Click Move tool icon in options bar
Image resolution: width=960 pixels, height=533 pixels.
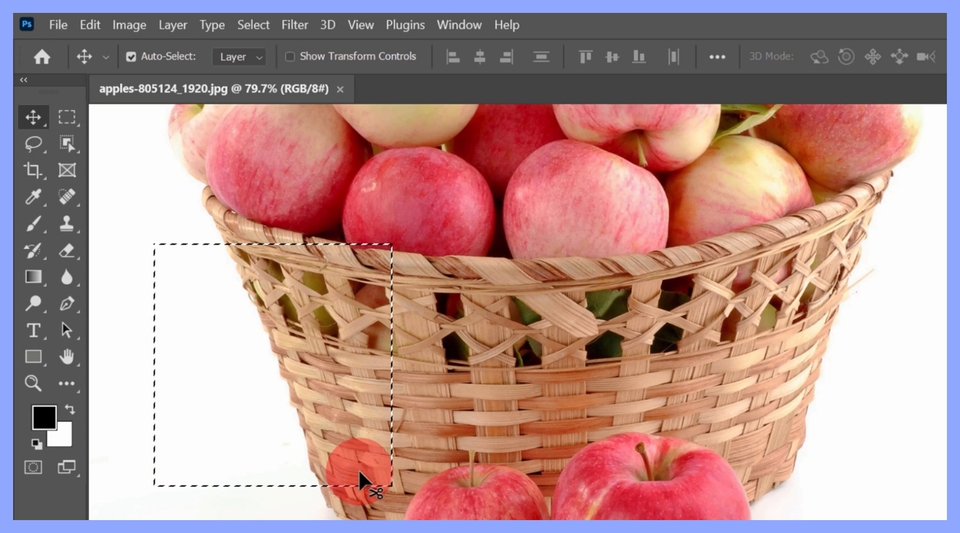(x=84, y=57)
